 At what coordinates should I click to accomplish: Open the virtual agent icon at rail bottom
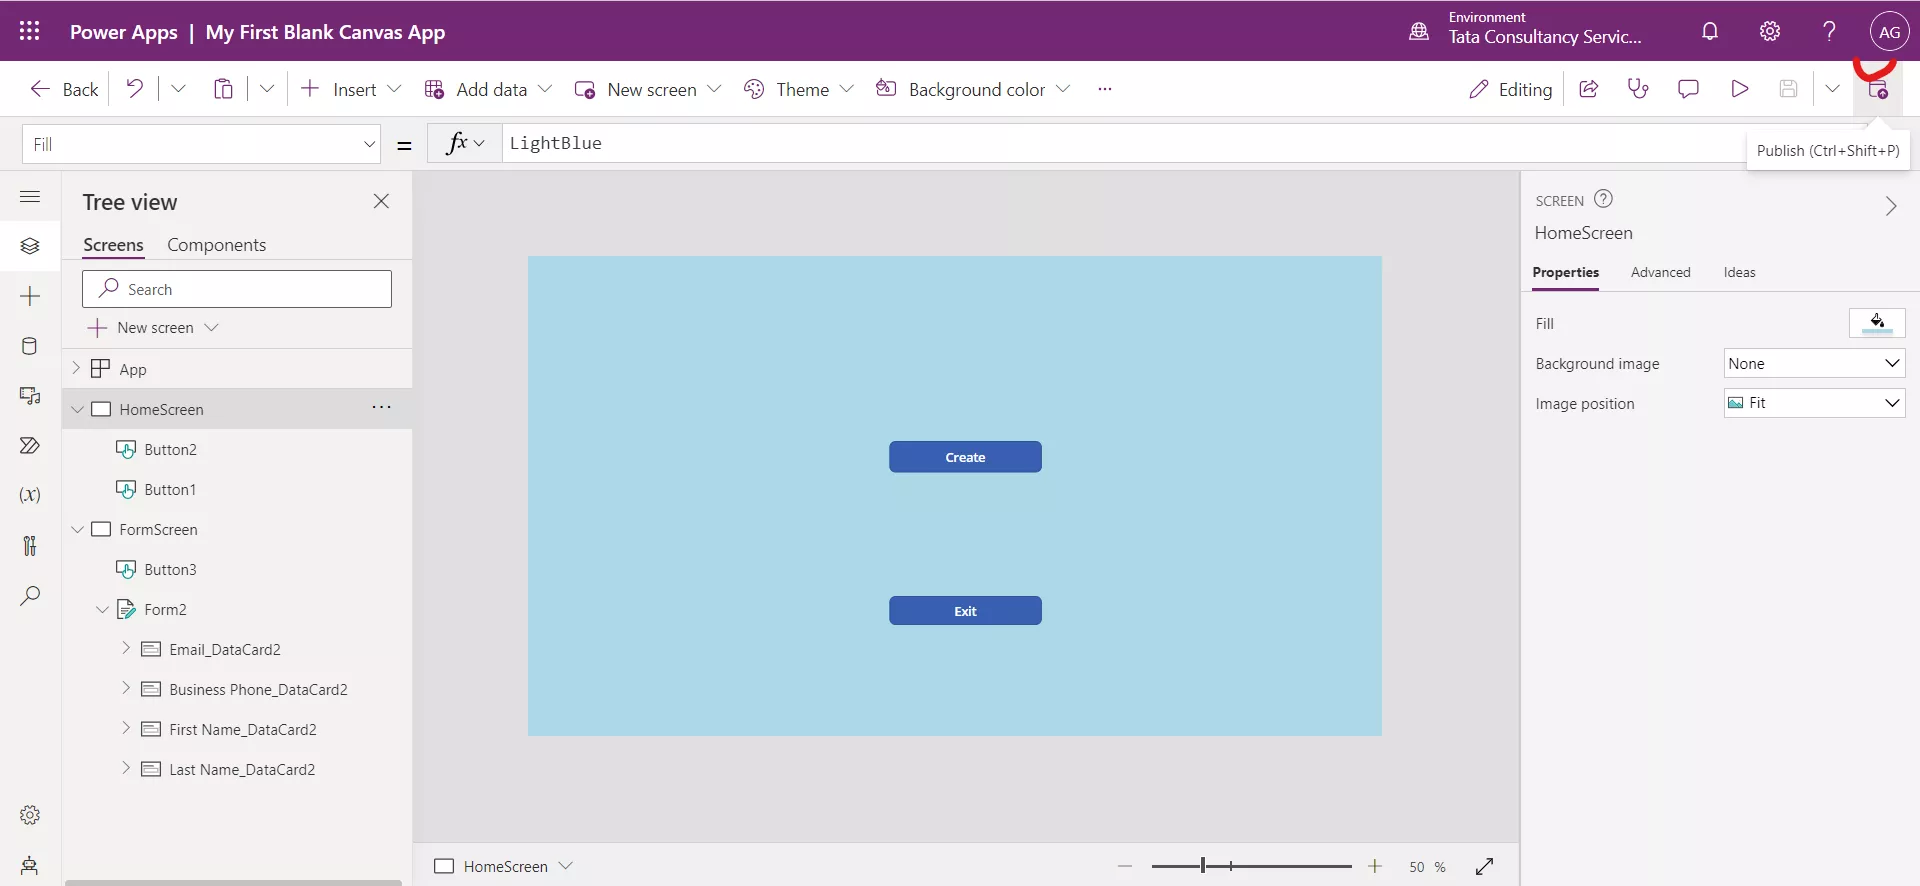tap(30, 865)
